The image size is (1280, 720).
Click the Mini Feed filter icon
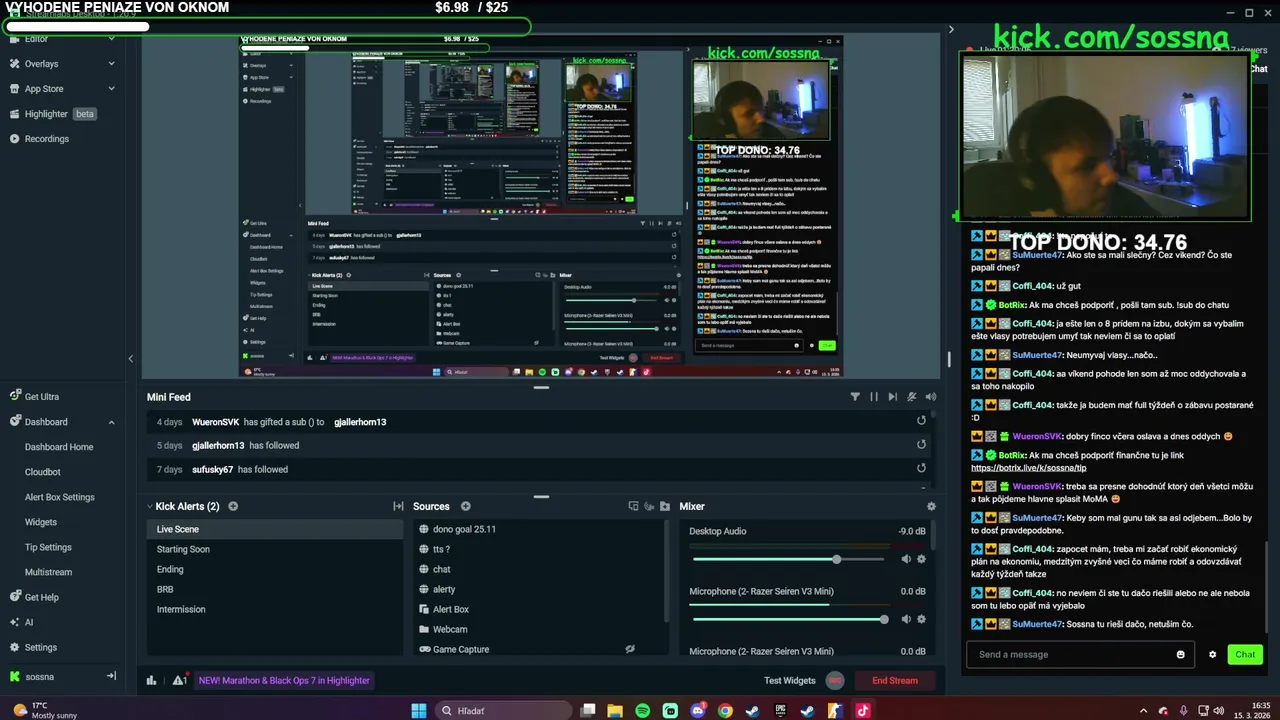[855, 397]
